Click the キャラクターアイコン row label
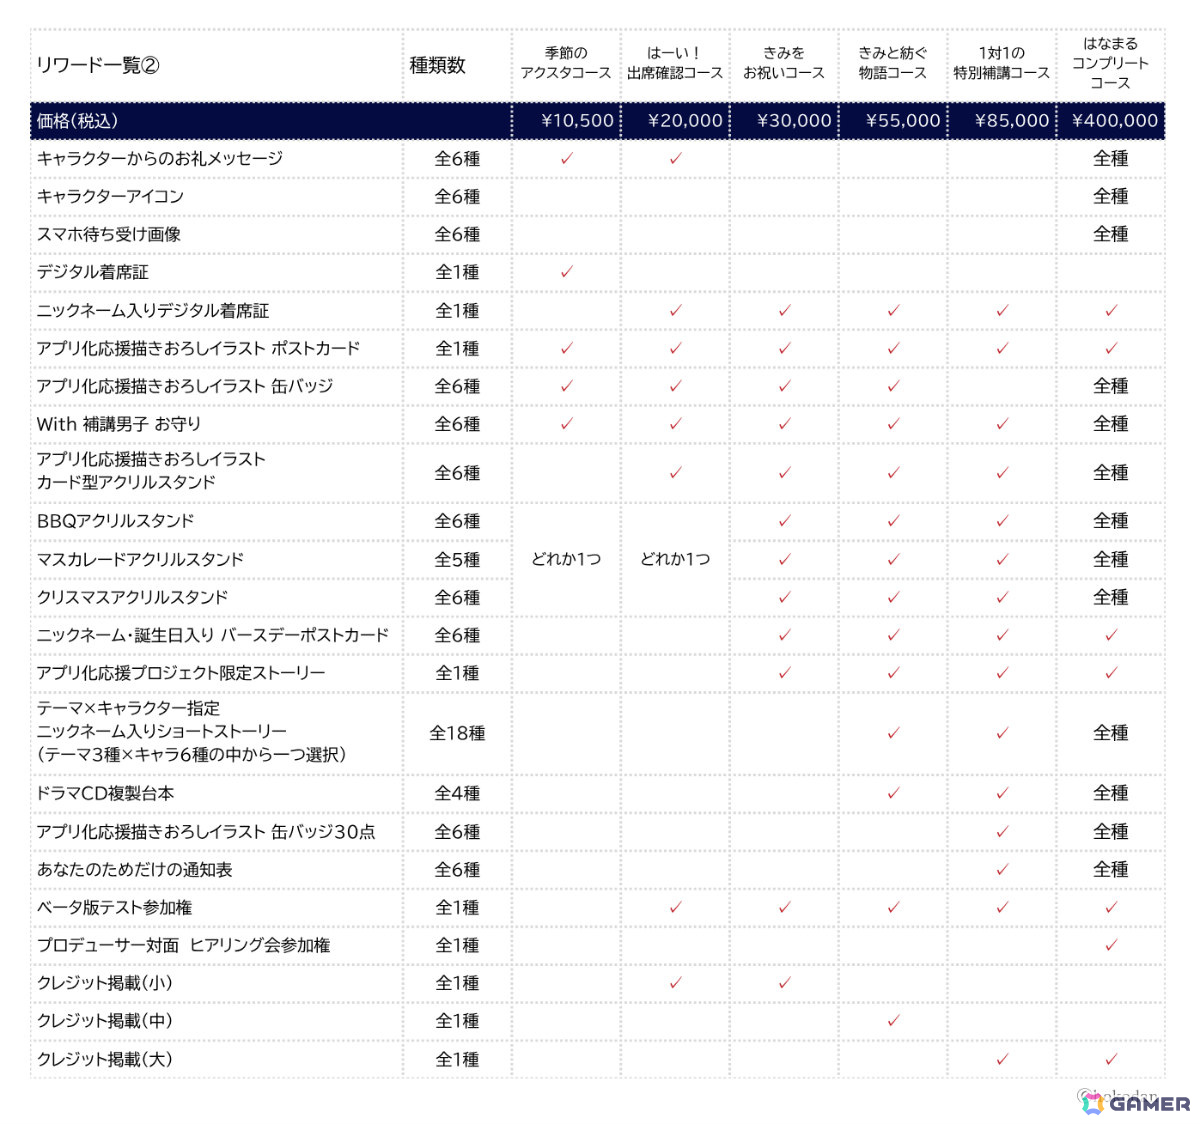The height and width of the screenshot is (1124, 1200). 110,196
